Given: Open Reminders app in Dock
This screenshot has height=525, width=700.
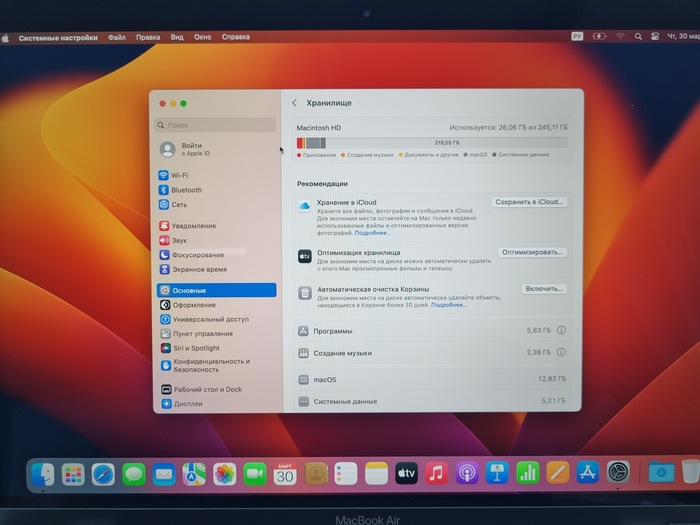Looking at the screenshot, I should click(x=346, y=473).
